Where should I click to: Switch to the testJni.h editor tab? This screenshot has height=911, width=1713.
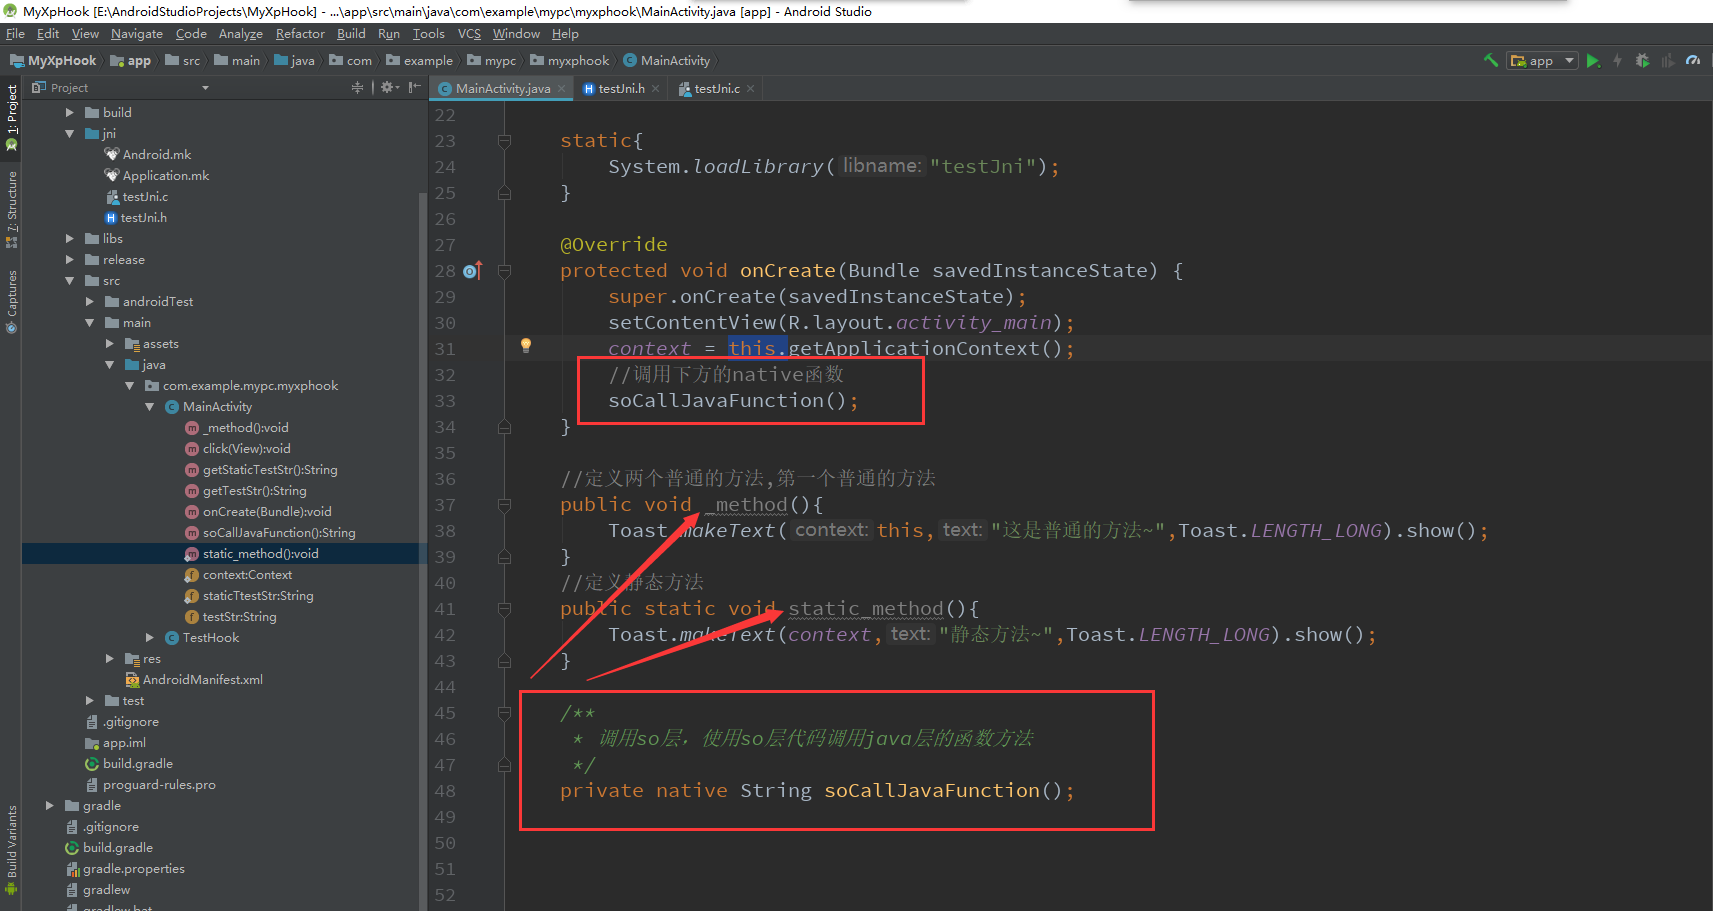[621, 89]
